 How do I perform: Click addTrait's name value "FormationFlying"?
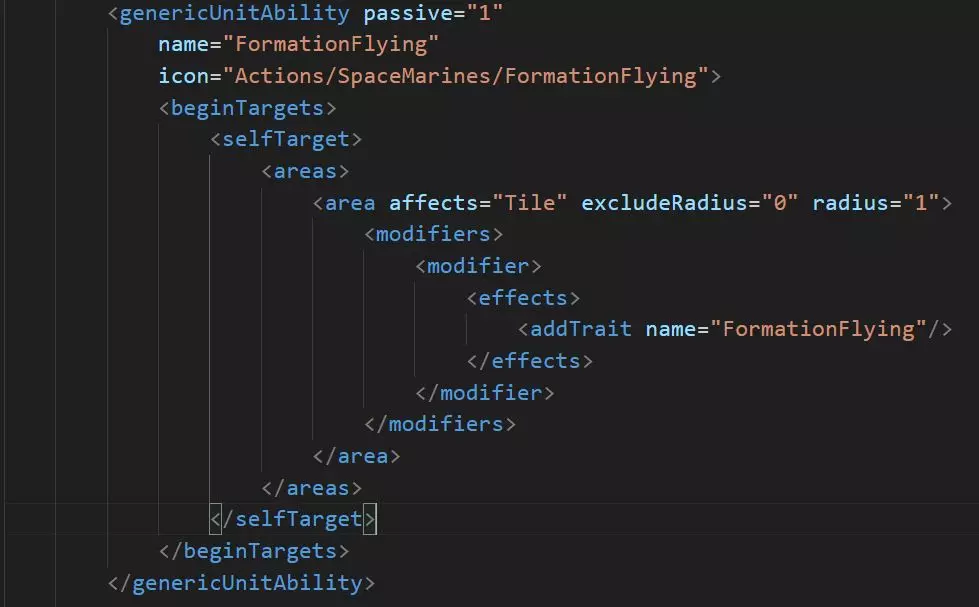[818, 330]
